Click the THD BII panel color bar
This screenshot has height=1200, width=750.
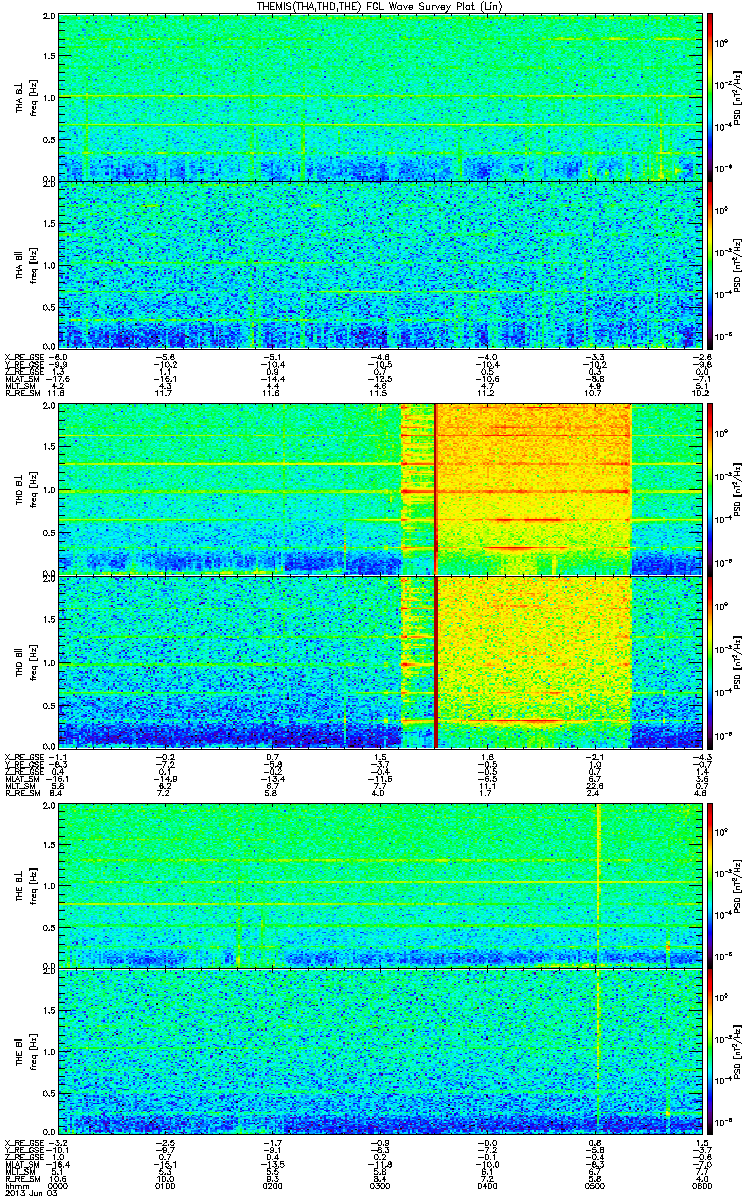click(x=710, y=660)
